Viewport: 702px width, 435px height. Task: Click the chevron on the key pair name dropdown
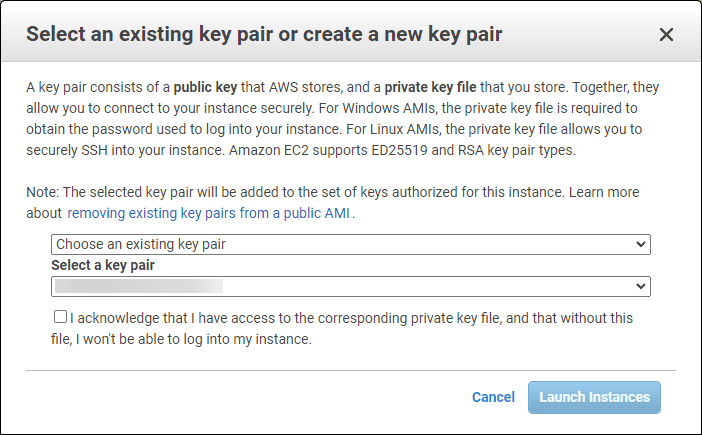640,287
